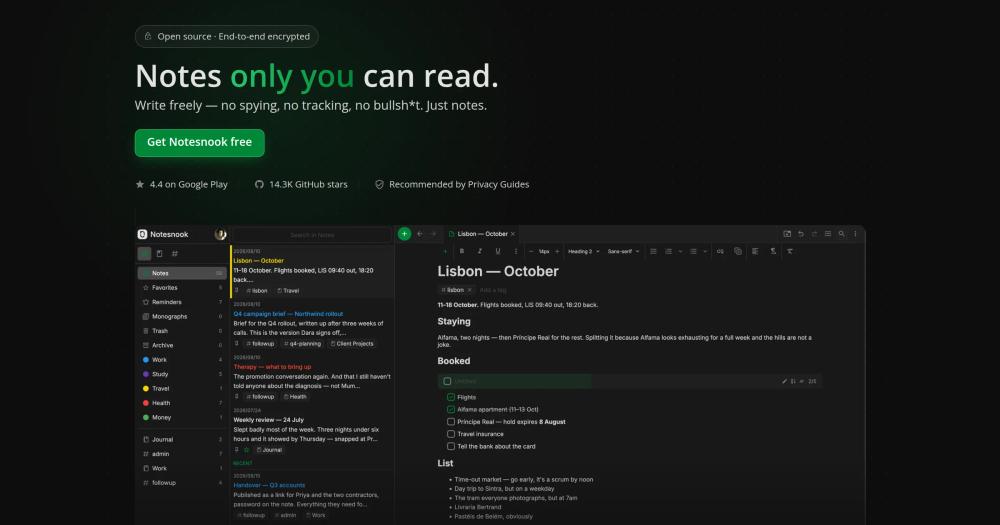Click the search icon in editor header
The height and width of the screenshot is (525, 1000).
(841, 234)
